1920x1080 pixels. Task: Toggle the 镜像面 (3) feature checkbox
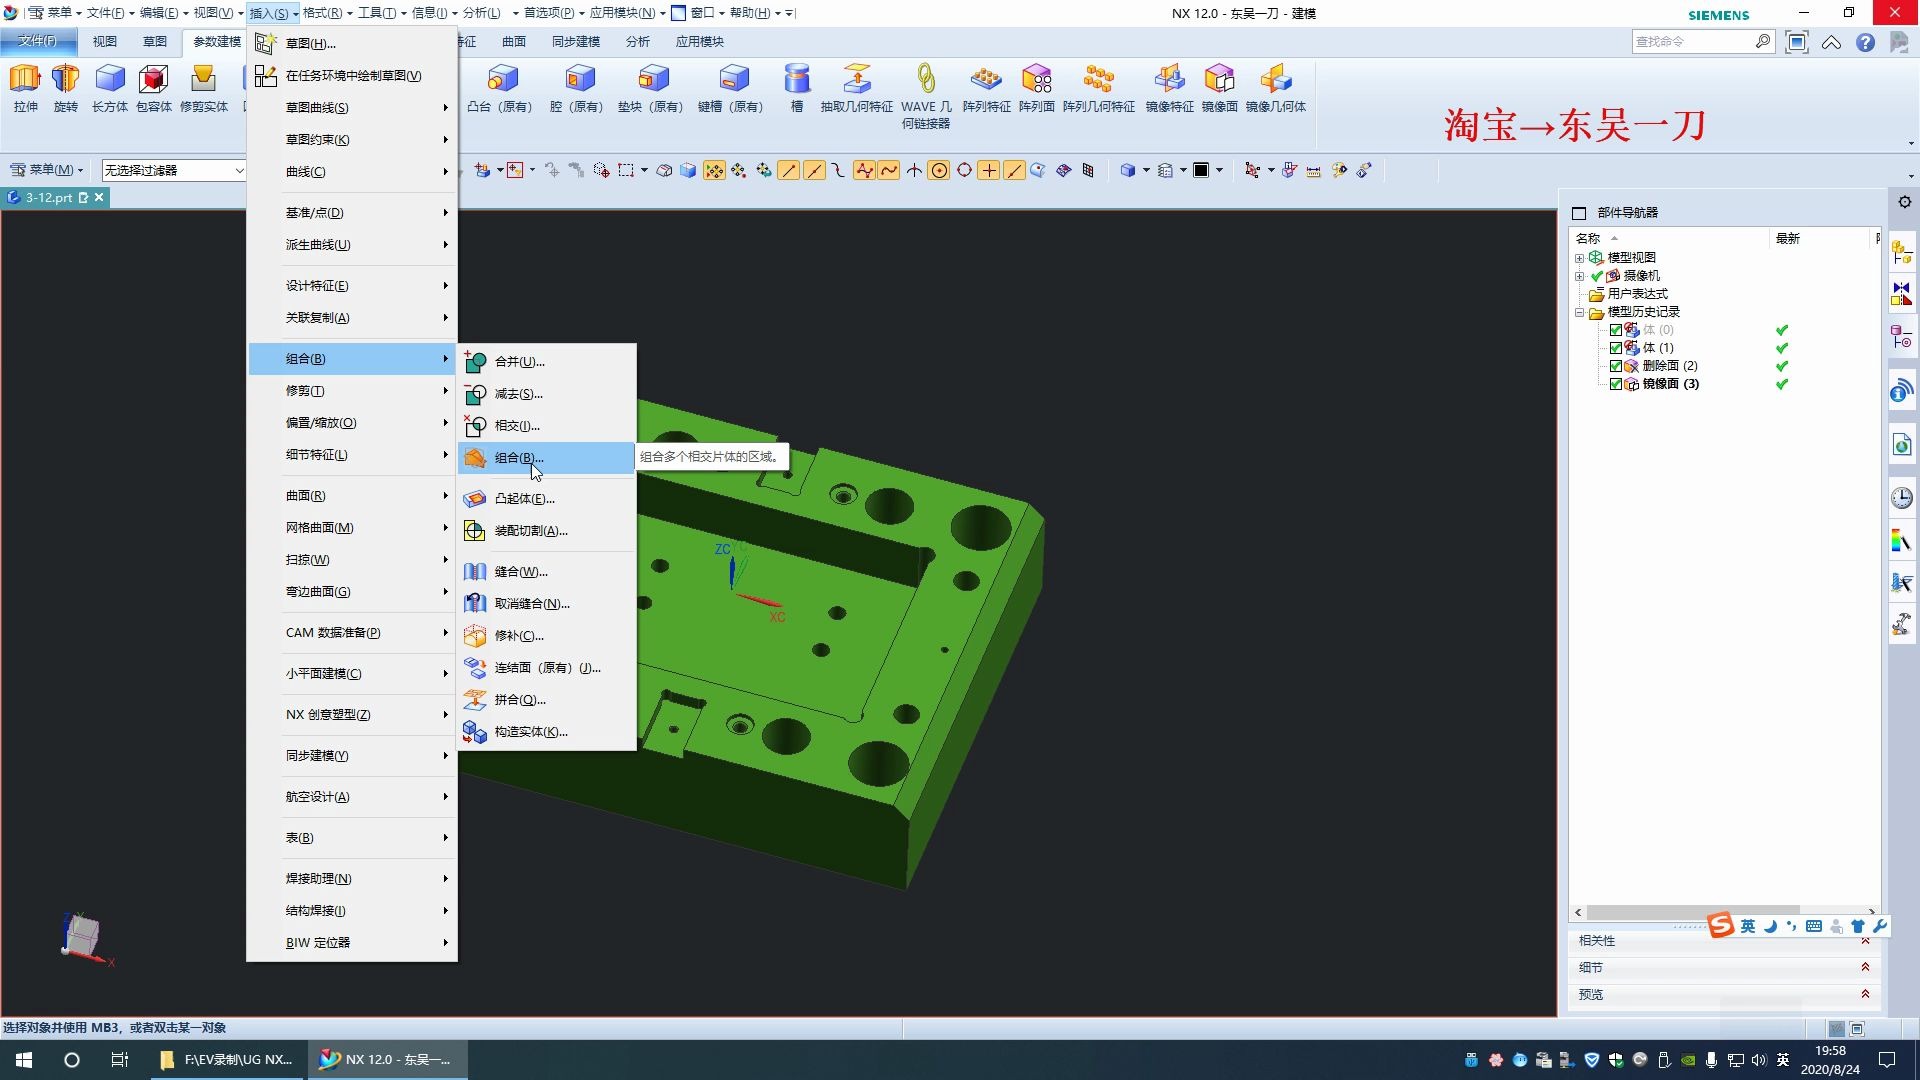tap(1616, 384)
